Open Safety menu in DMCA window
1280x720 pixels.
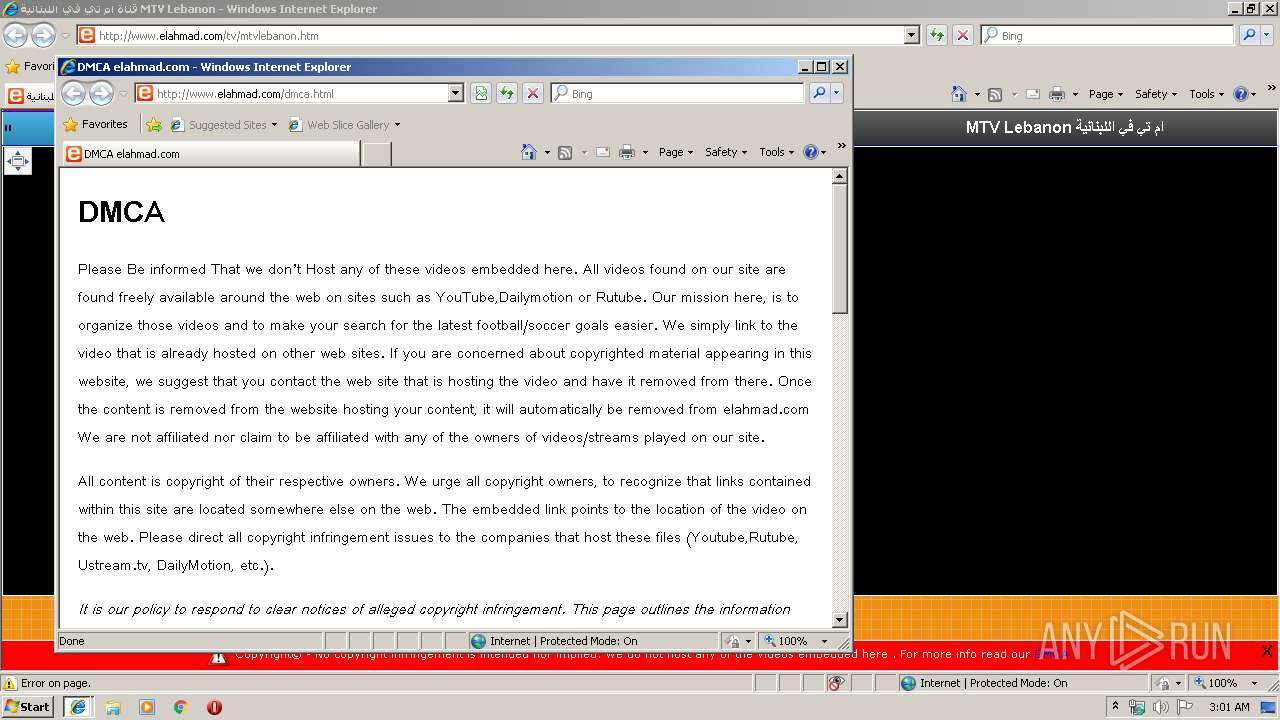726,152
